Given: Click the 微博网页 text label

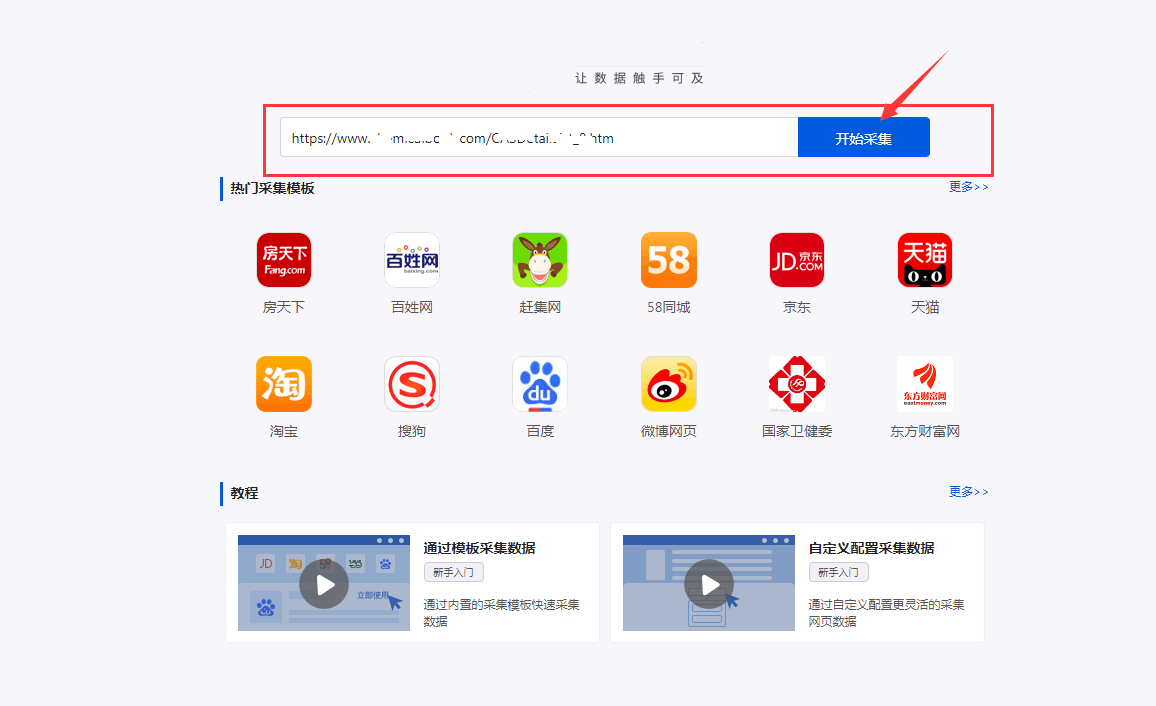Looking at the screenshot, I should [x=669, y=431].
